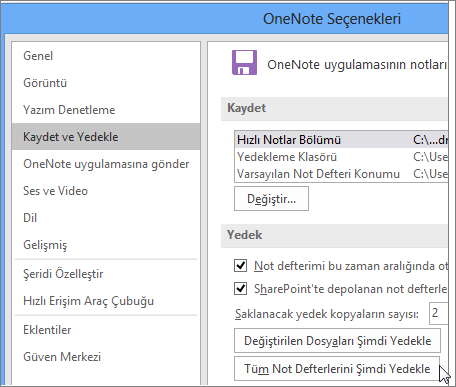456x387 pixels.
Task: Click the backup copies count field
Action: point(438,313)
